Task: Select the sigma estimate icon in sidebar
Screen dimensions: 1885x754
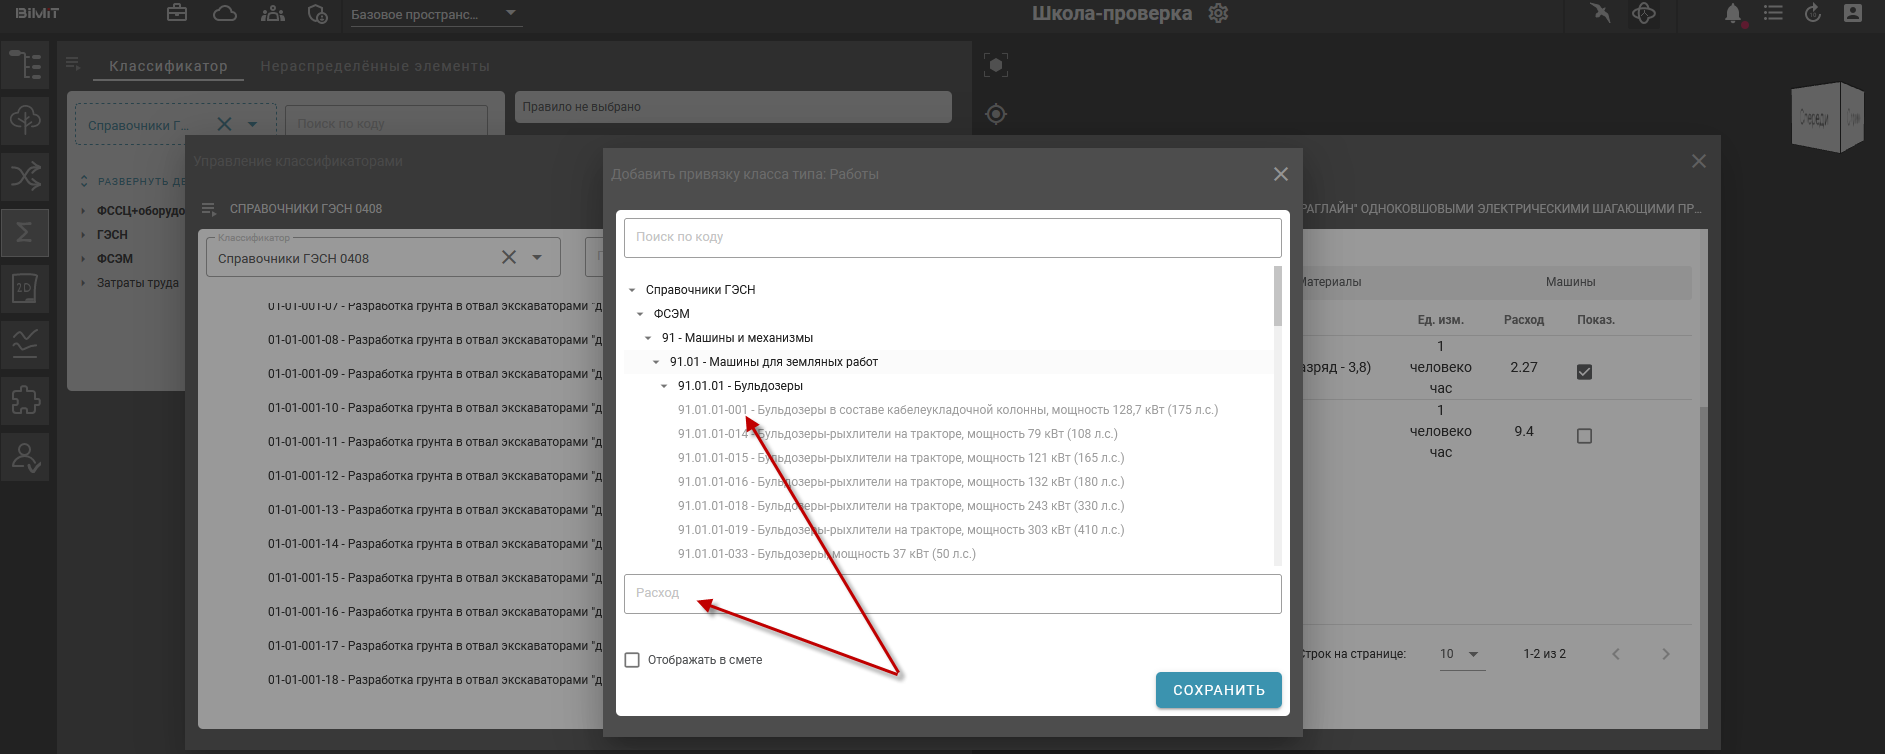Action: (25, 232)
